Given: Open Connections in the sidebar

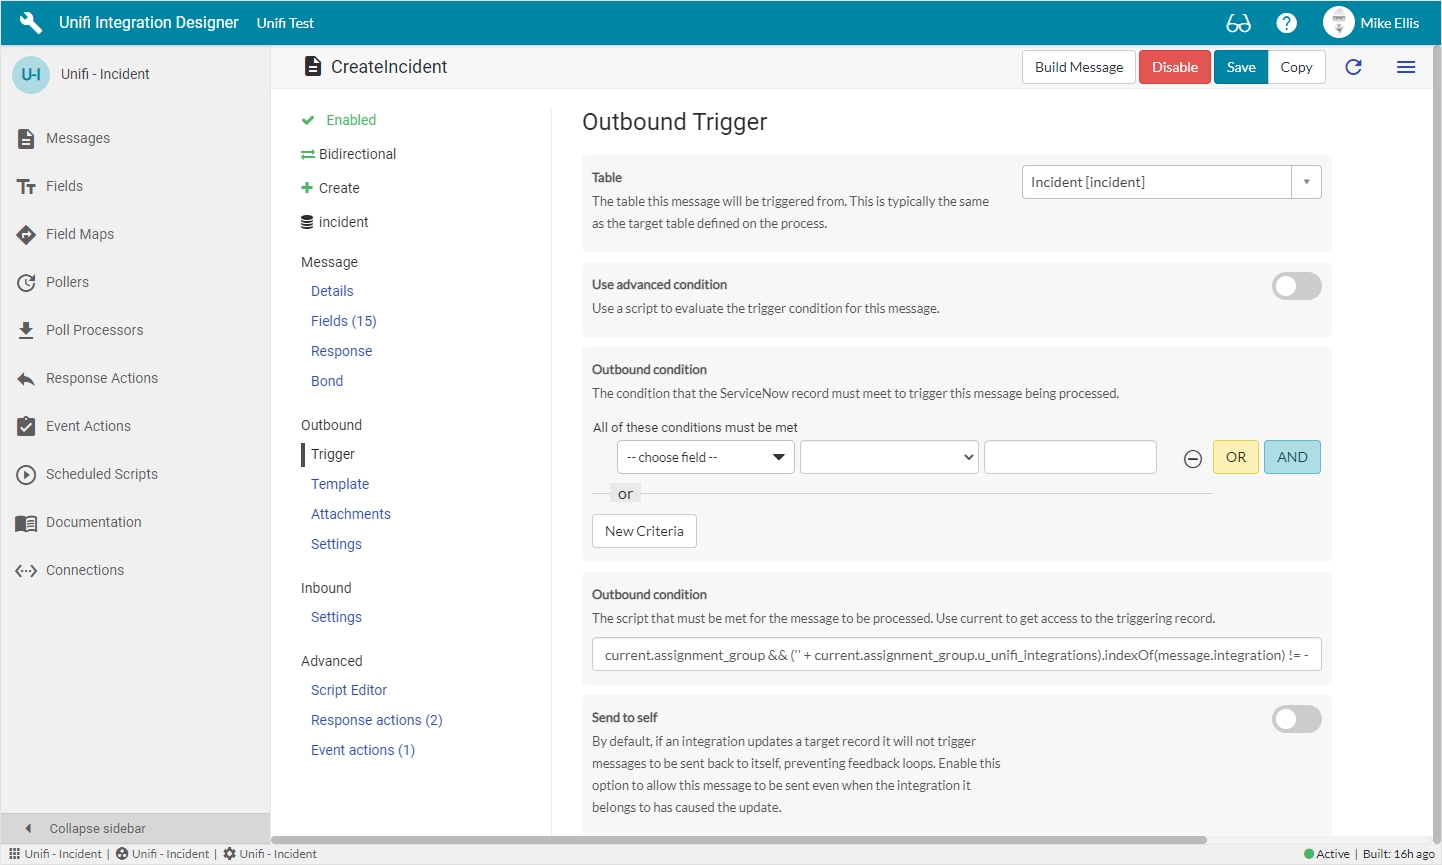Looking at the screenshot, I should [85, 570].
